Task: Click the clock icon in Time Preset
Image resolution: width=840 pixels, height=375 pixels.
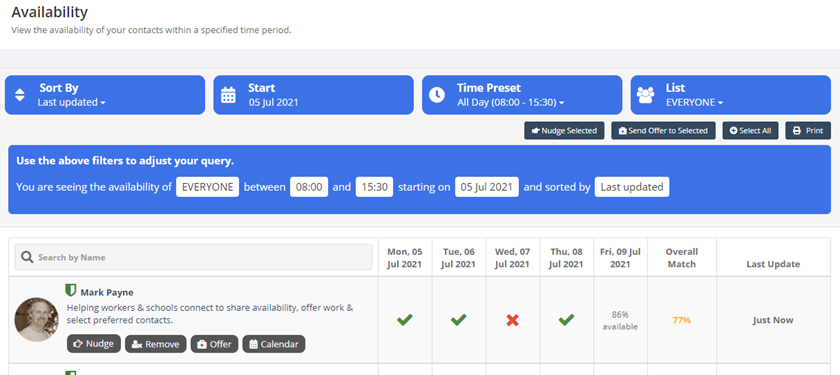Action: (437, 95)
